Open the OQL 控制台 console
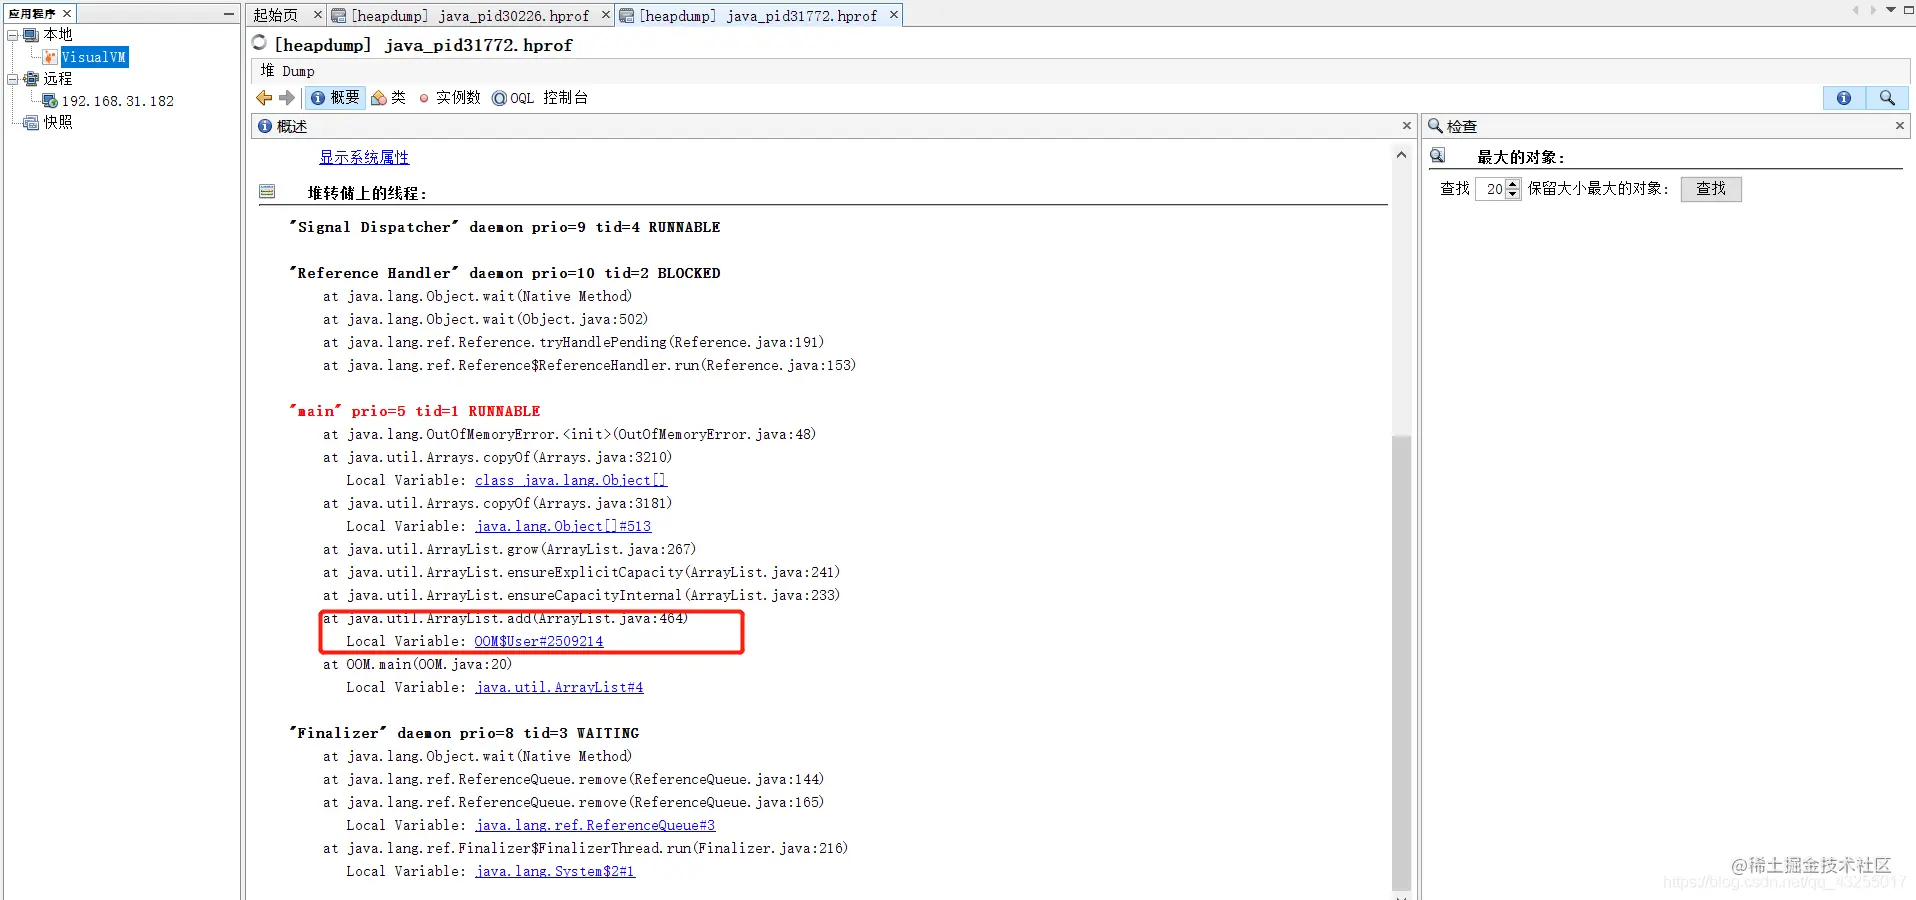The width and height of the screenshot is (1916, 900). [540, 98]
